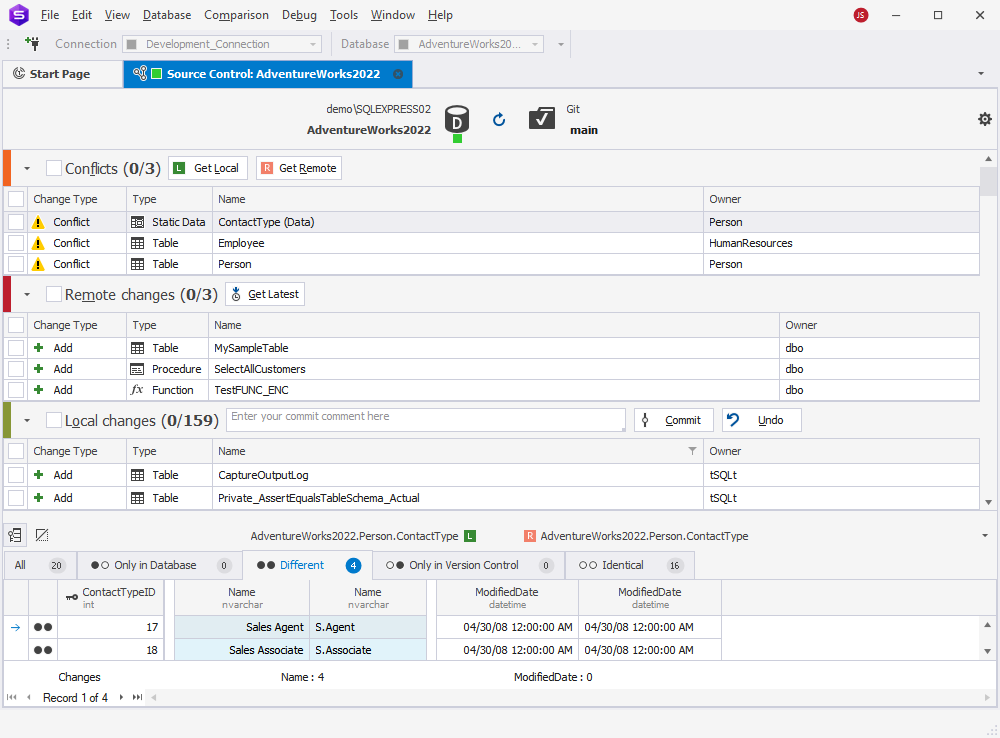Image resolution: width=1000 pixels, height=738 pixels.
Task: Open the toolbar overflow dropdown arrow
Action: (561, 44)
